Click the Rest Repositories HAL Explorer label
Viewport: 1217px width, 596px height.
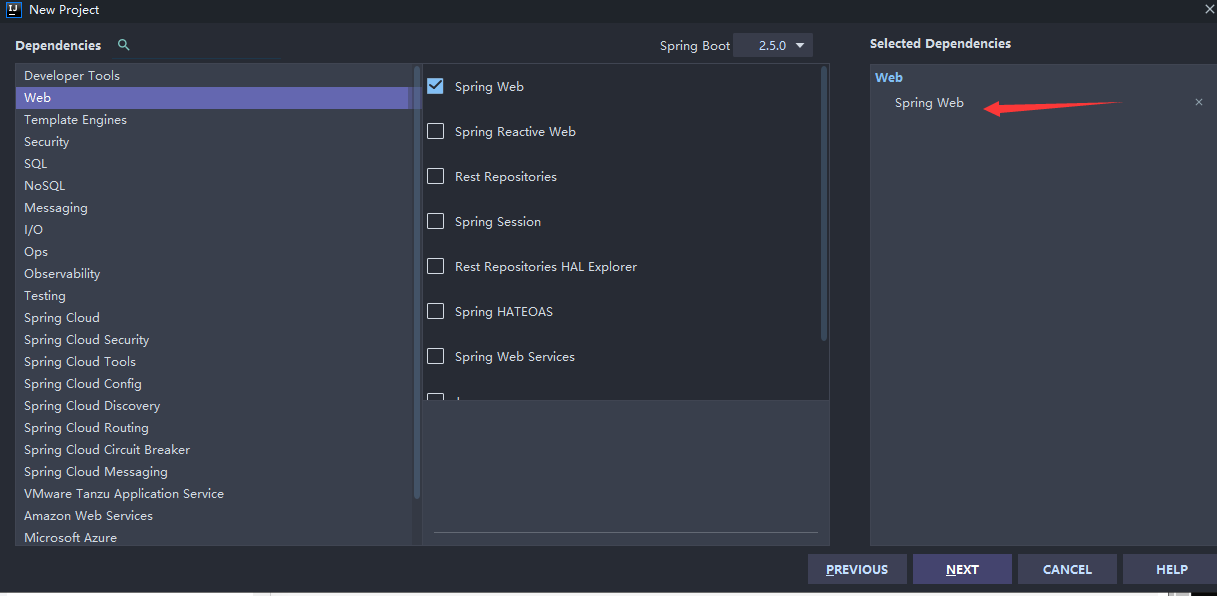546,267
